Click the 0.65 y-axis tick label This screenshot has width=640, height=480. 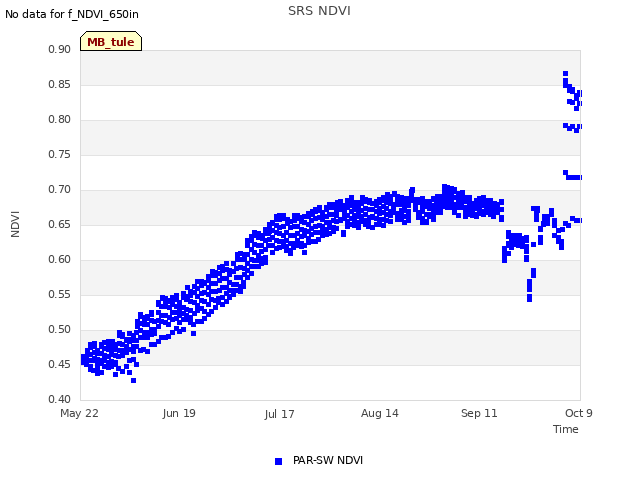(60, 224)
